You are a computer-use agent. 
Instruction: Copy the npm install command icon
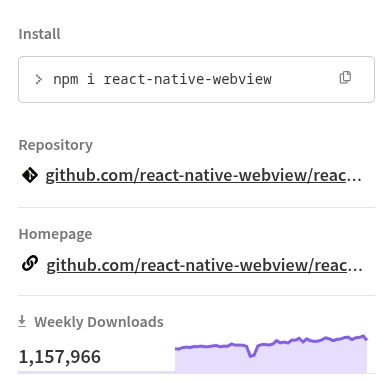(x=345, y=77)
